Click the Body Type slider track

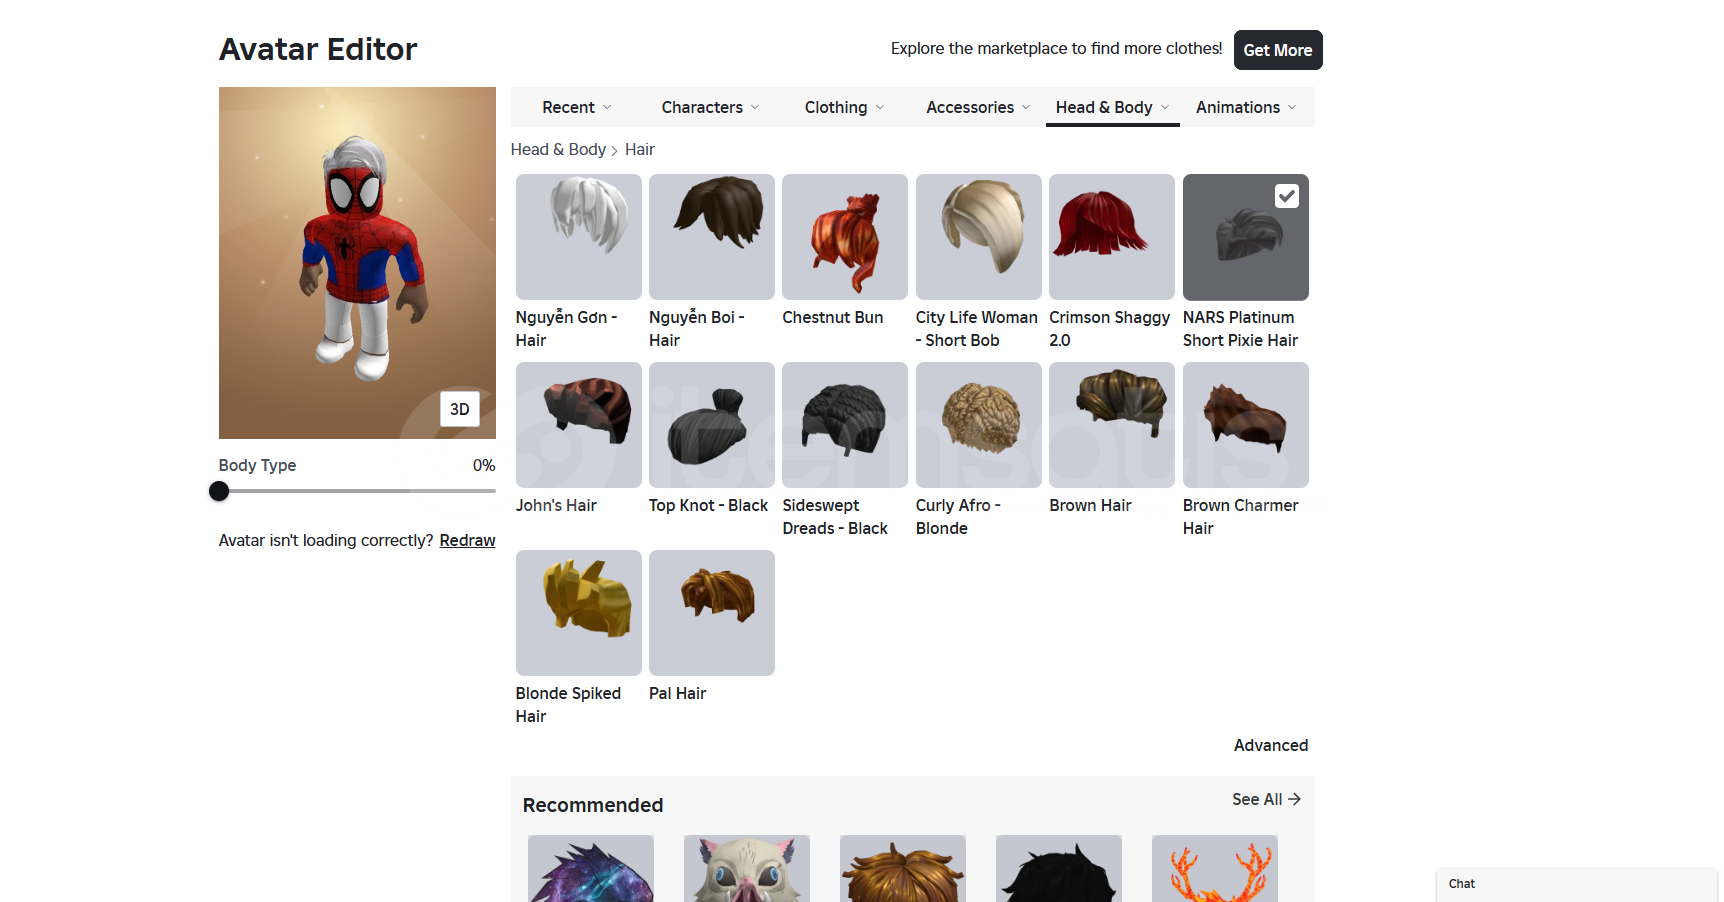[357, 491]
